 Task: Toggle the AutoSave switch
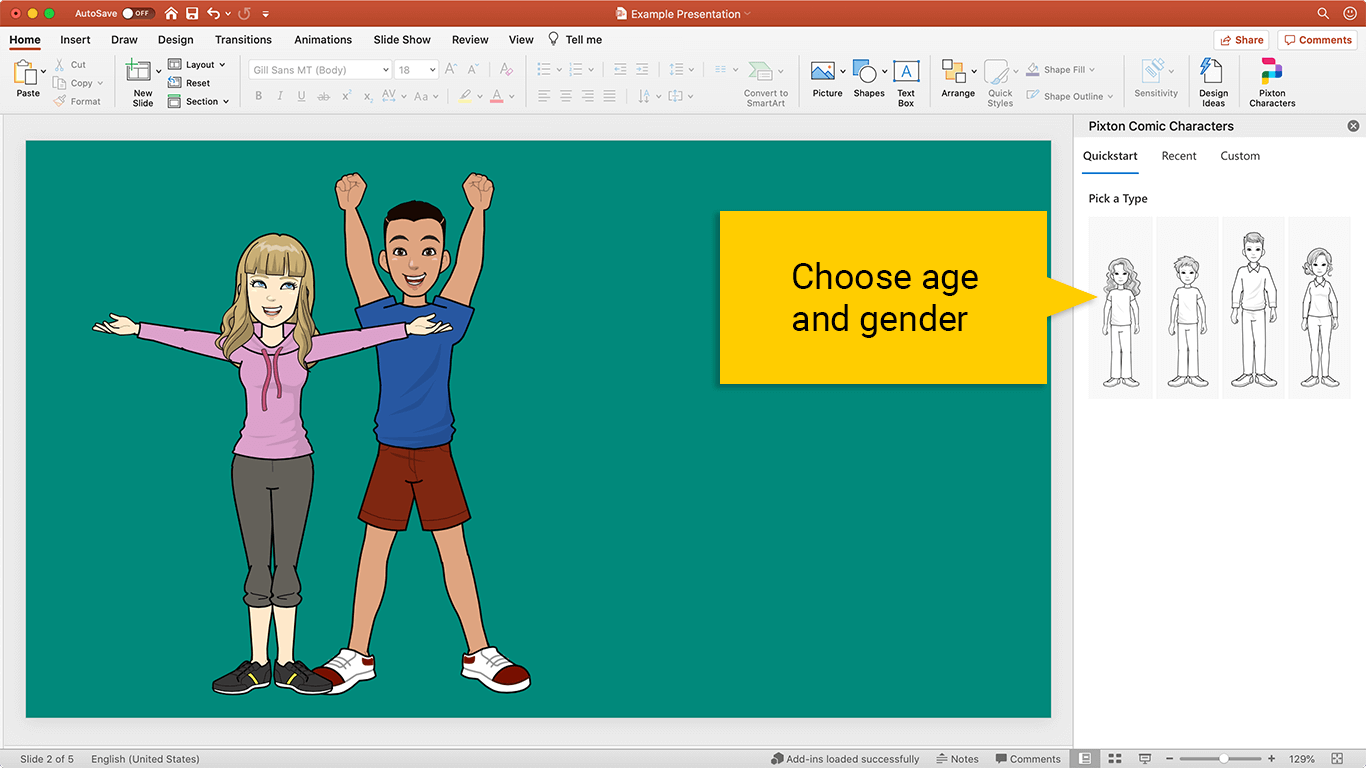(138, 14)
